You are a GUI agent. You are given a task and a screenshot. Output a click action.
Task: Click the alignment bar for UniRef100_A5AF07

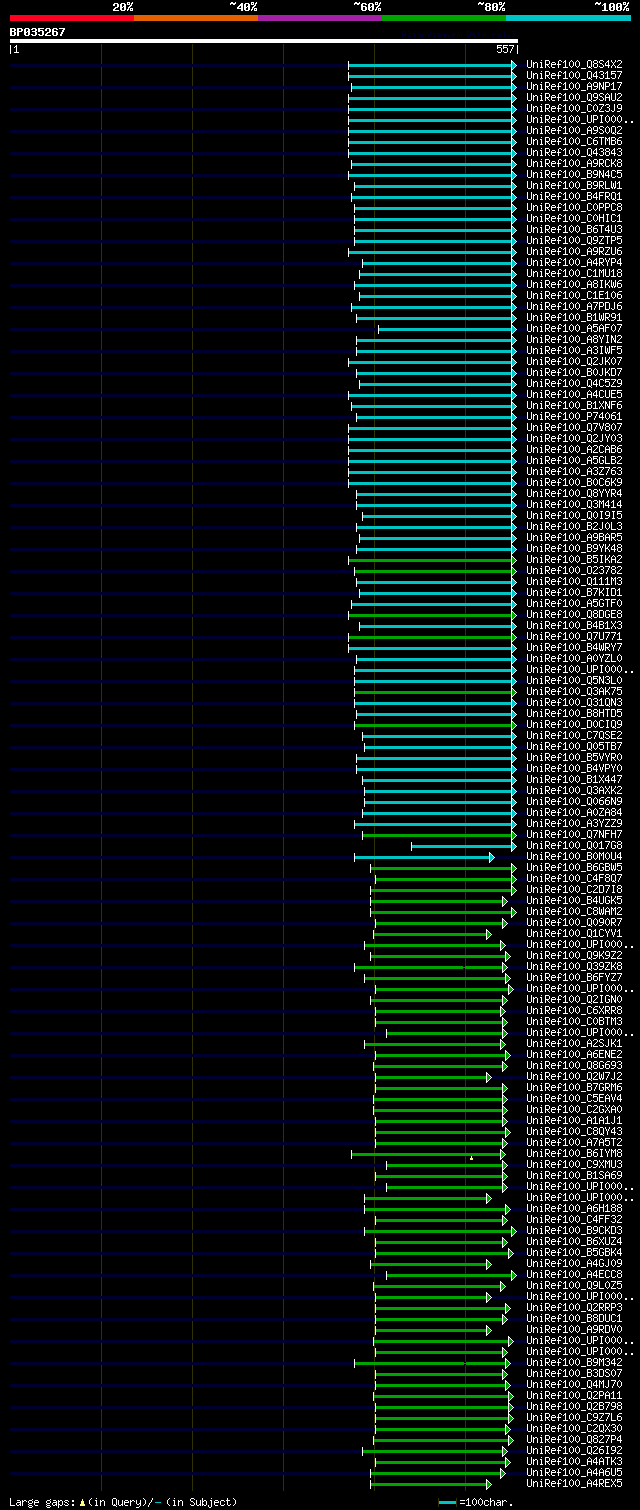[x=447, y=328]
